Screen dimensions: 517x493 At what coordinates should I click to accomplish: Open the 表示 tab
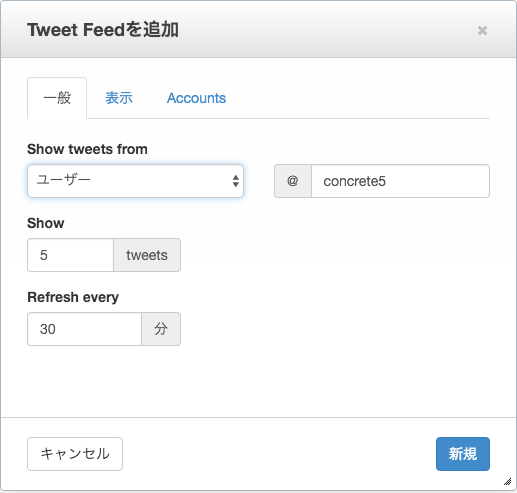[119, 98]
